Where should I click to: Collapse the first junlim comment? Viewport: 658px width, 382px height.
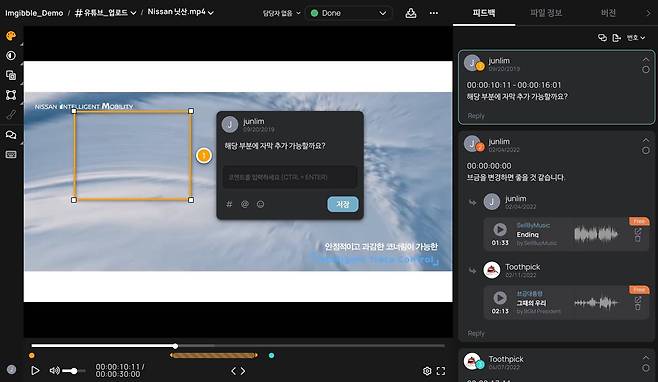(646, 60)
